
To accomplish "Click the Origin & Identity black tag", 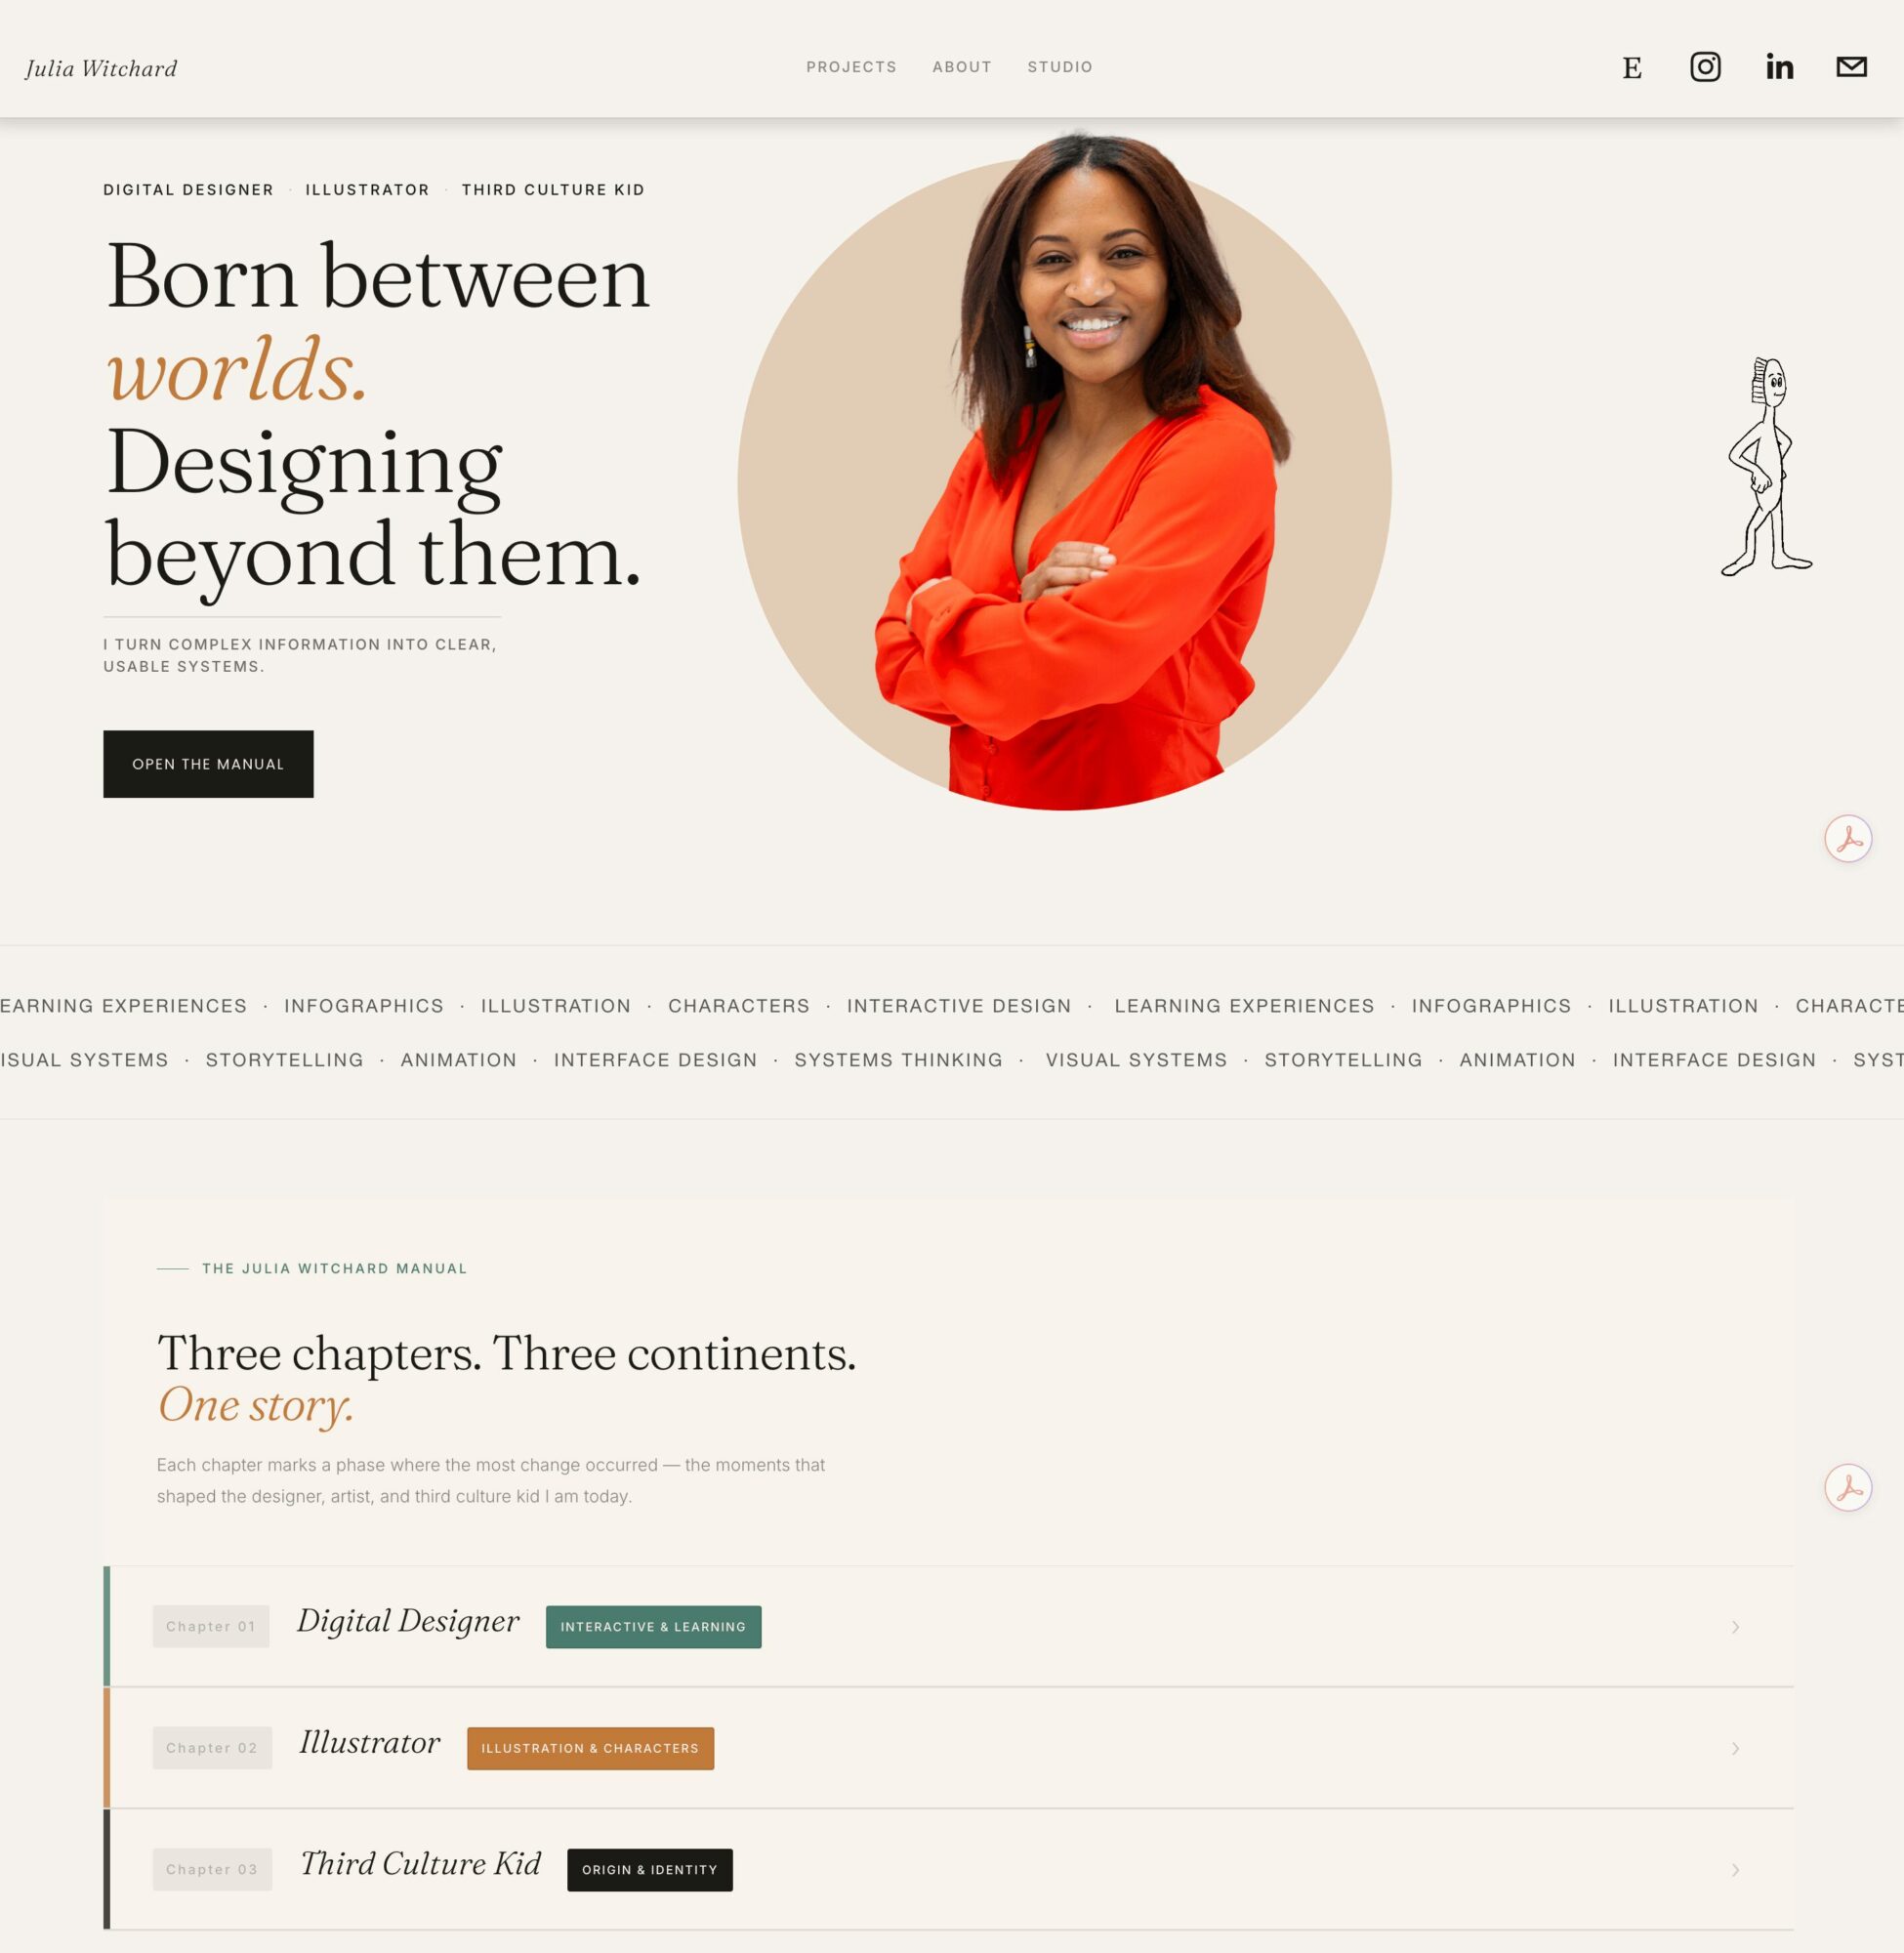I will click(650, 1870).
